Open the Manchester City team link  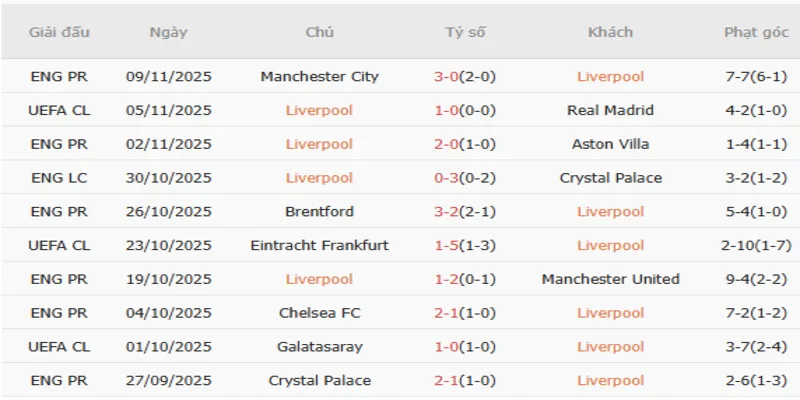click(319, 77)
